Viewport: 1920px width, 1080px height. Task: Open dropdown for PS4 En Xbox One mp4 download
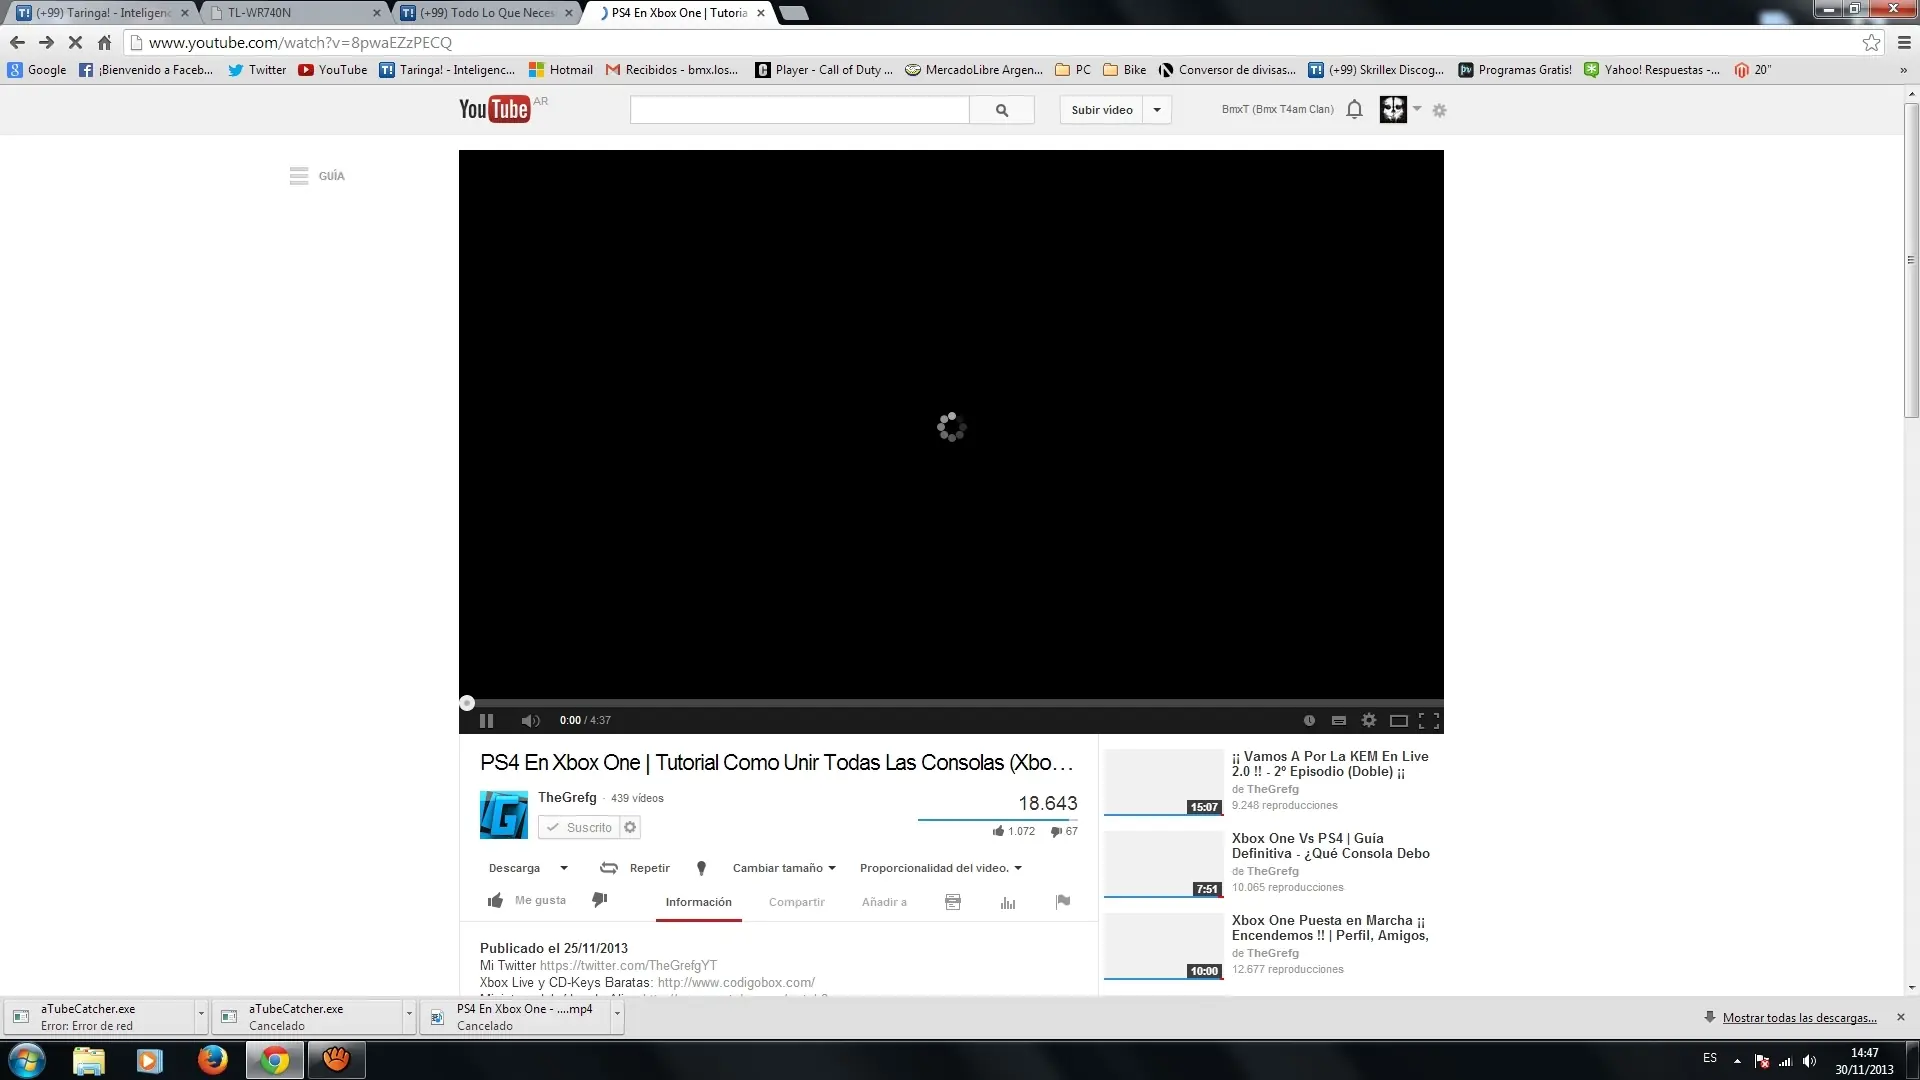[x=617, y=1015]
